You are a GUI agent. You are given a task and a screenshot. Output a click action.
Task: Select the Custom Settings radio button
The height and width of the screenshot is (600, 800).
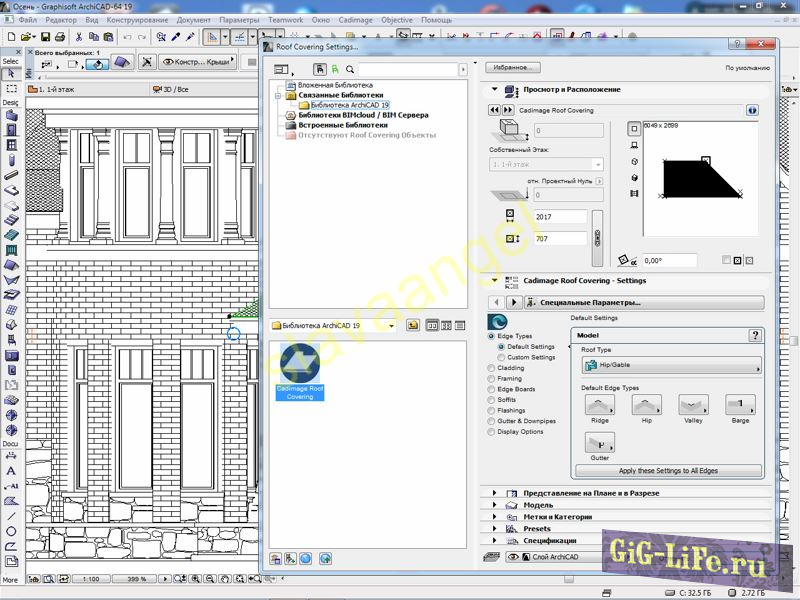(502, 357)
